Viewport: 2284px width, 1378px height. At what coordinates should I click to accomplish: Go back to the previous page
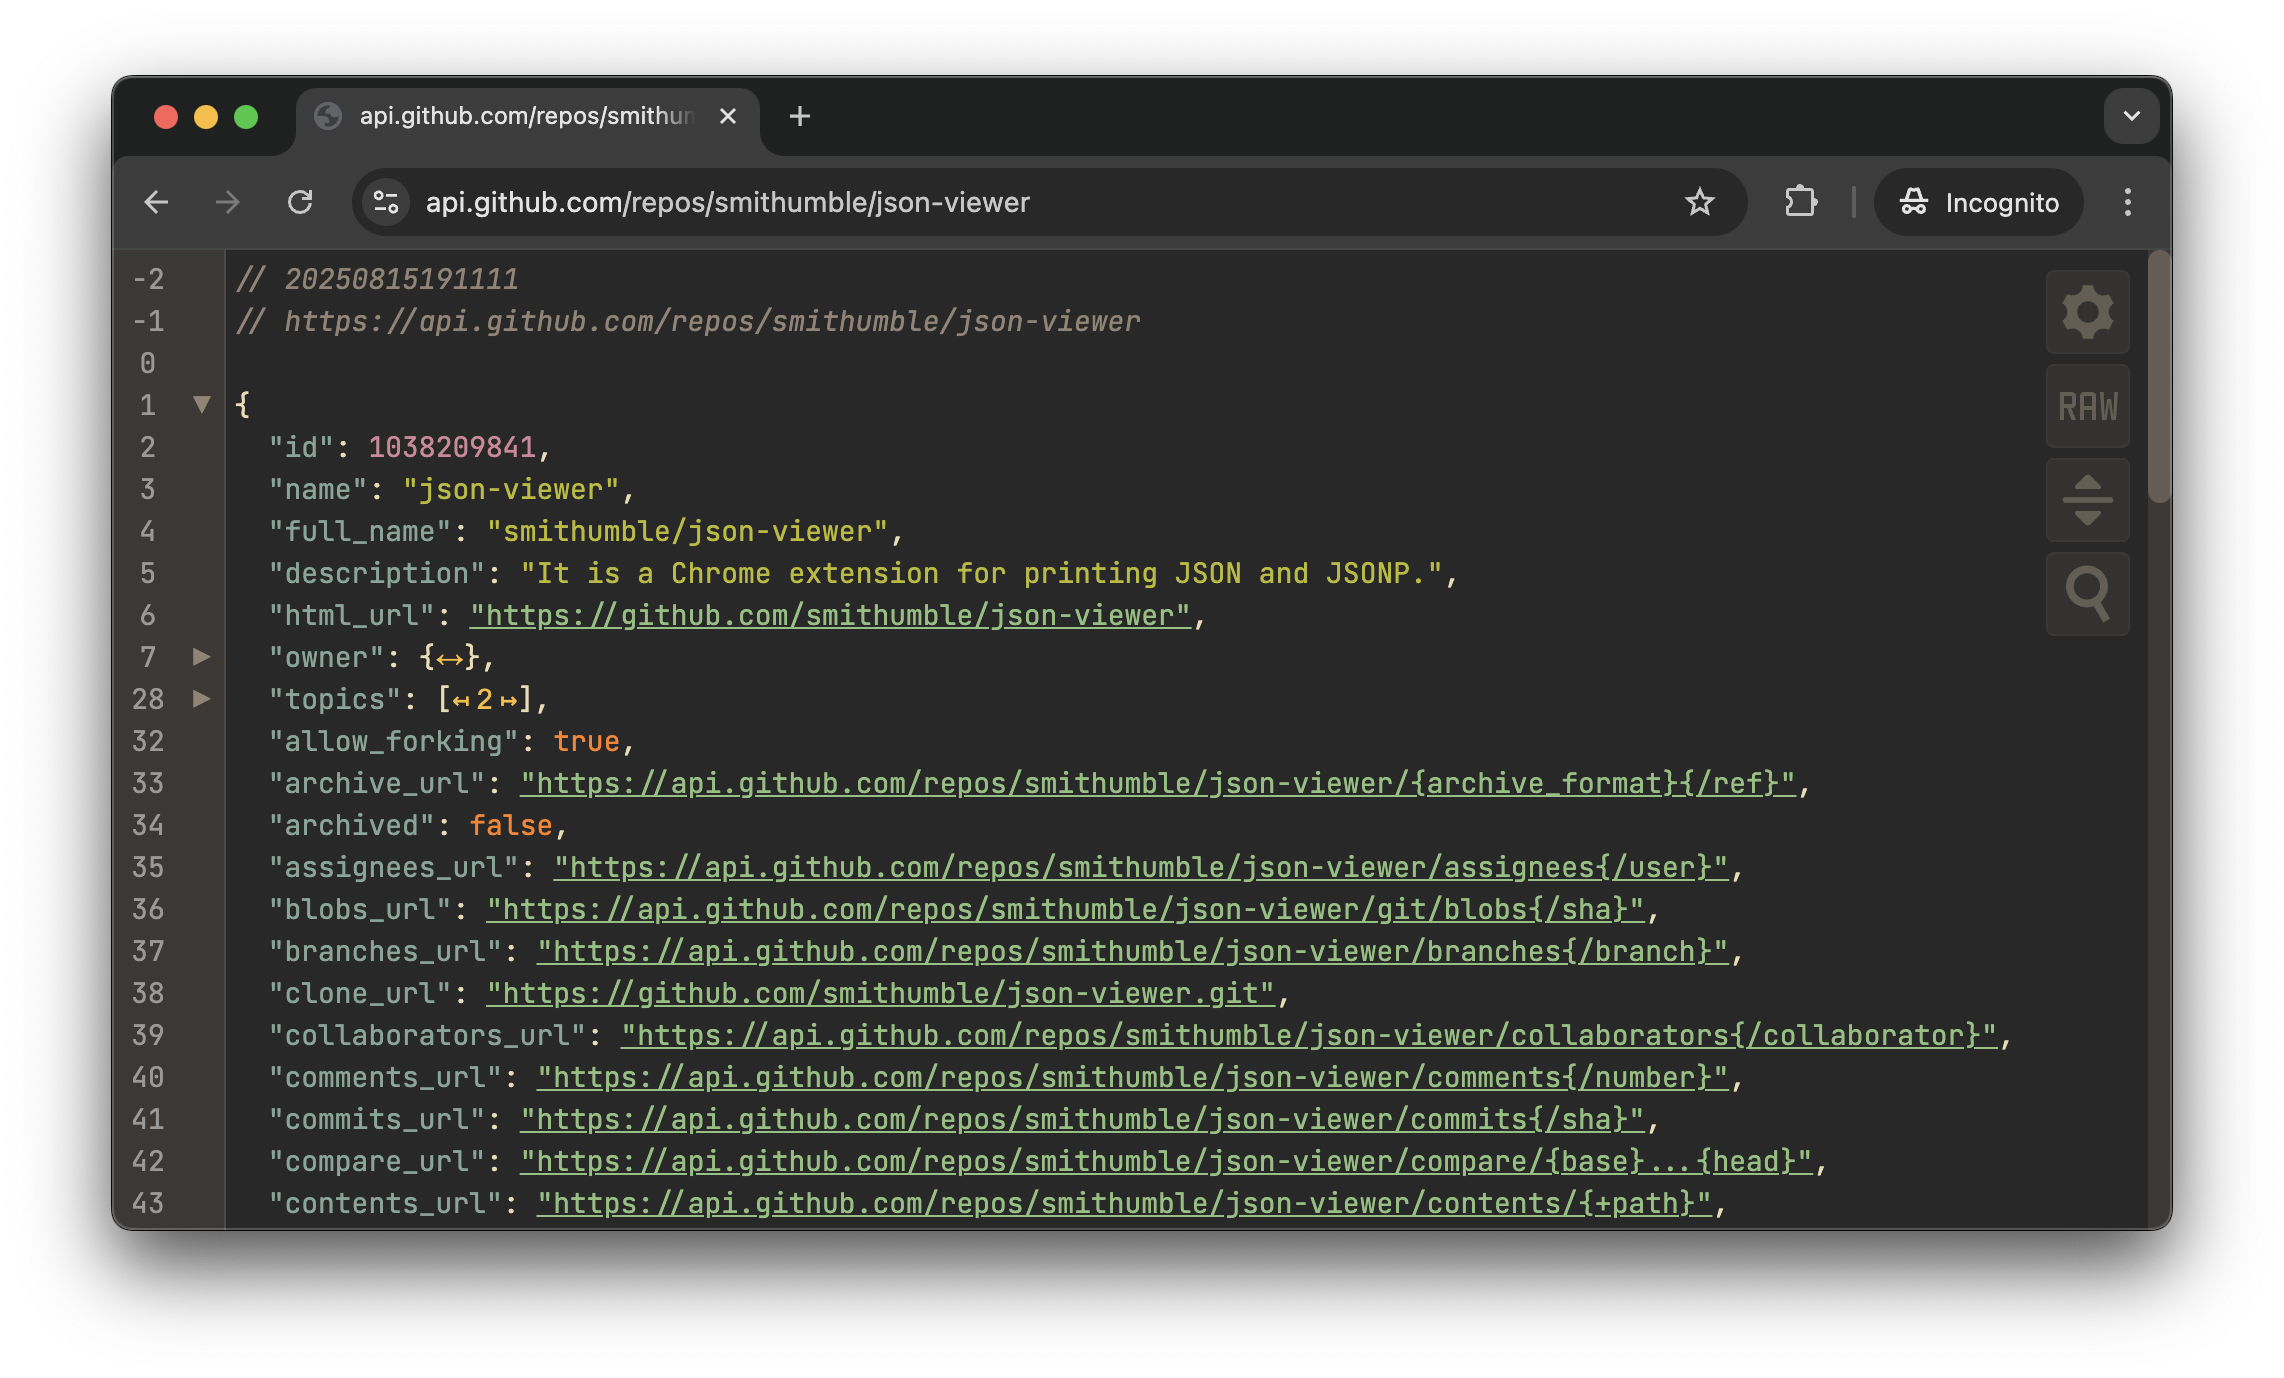coord(157,202)
